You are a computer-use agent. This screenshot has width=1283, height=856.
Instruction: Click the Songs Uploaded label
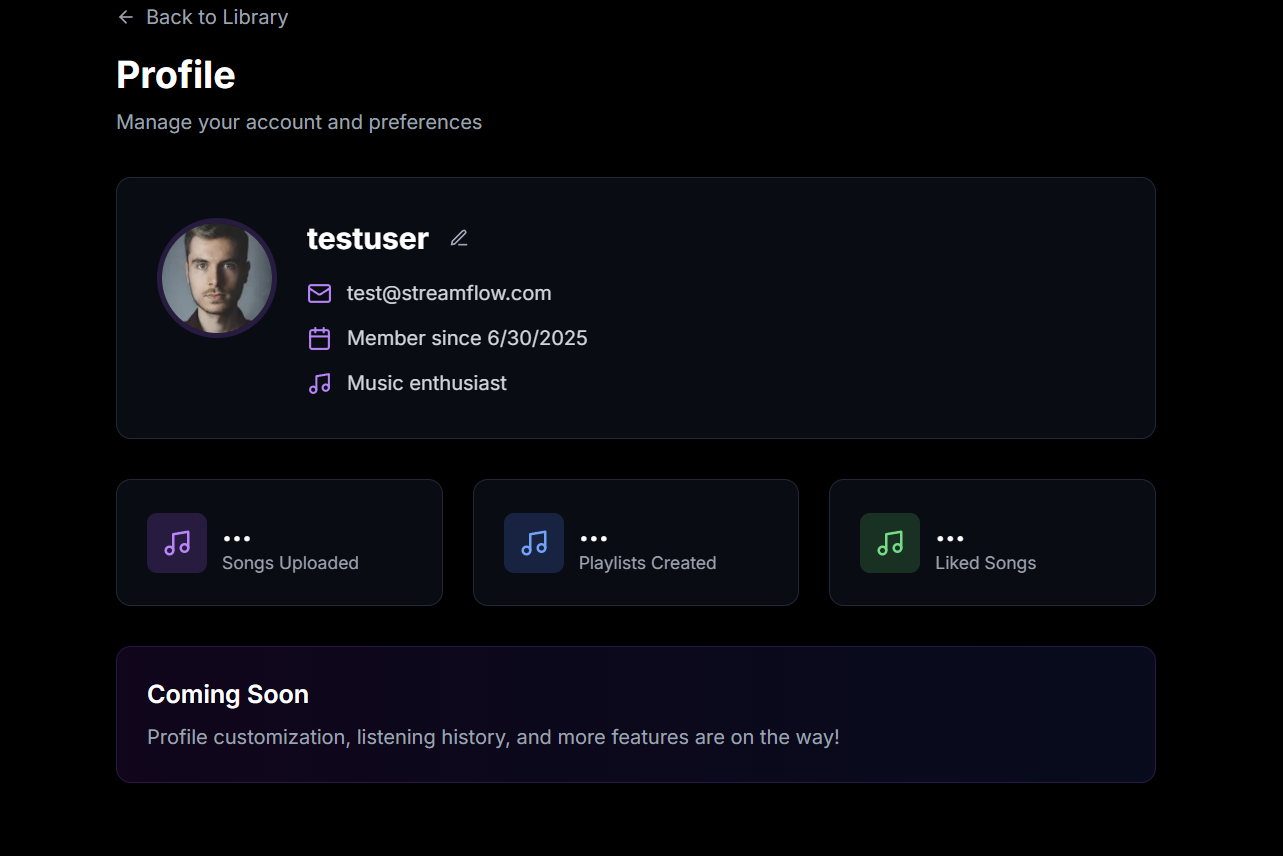[290, 563]
